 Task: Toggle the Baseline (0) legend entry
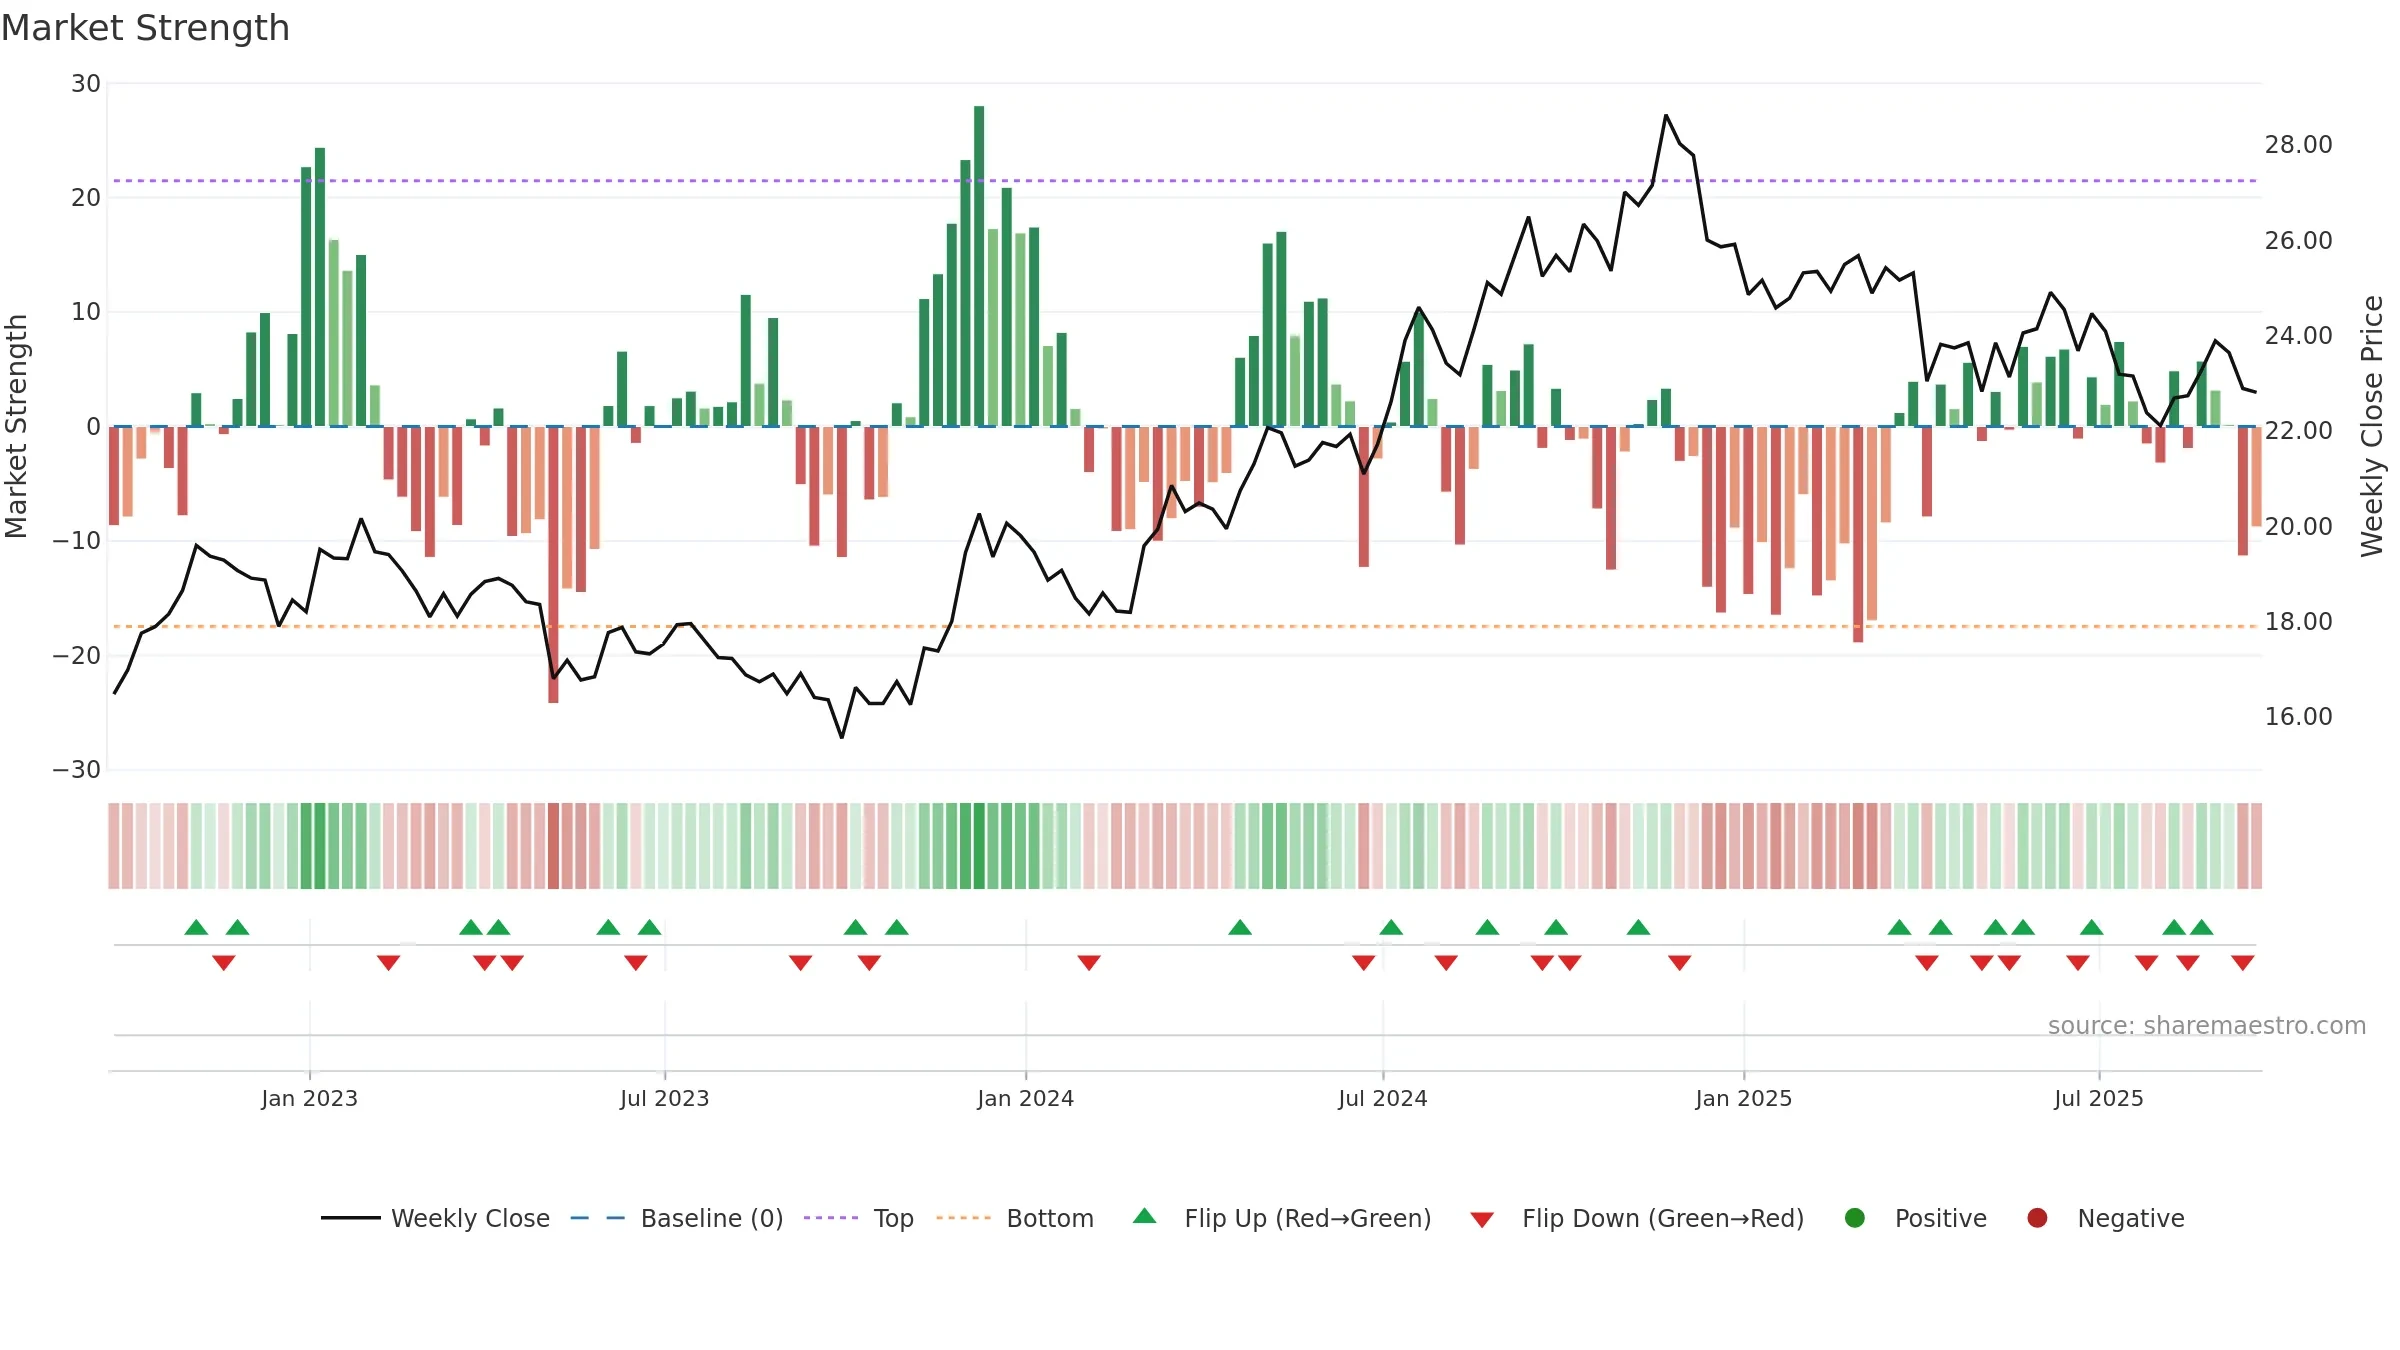[x=676, y=1218]
